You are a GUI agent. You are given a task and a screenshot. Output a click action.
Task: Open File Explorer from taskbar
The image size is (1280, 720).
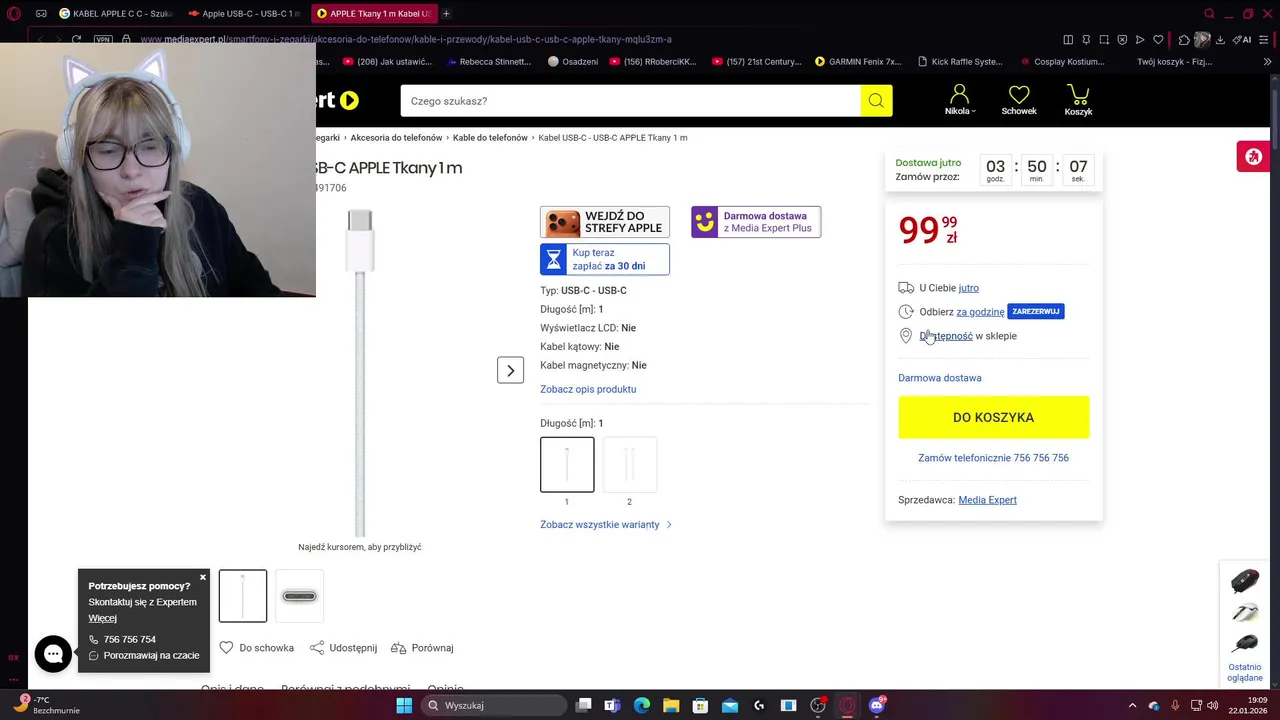coord(671,705)
